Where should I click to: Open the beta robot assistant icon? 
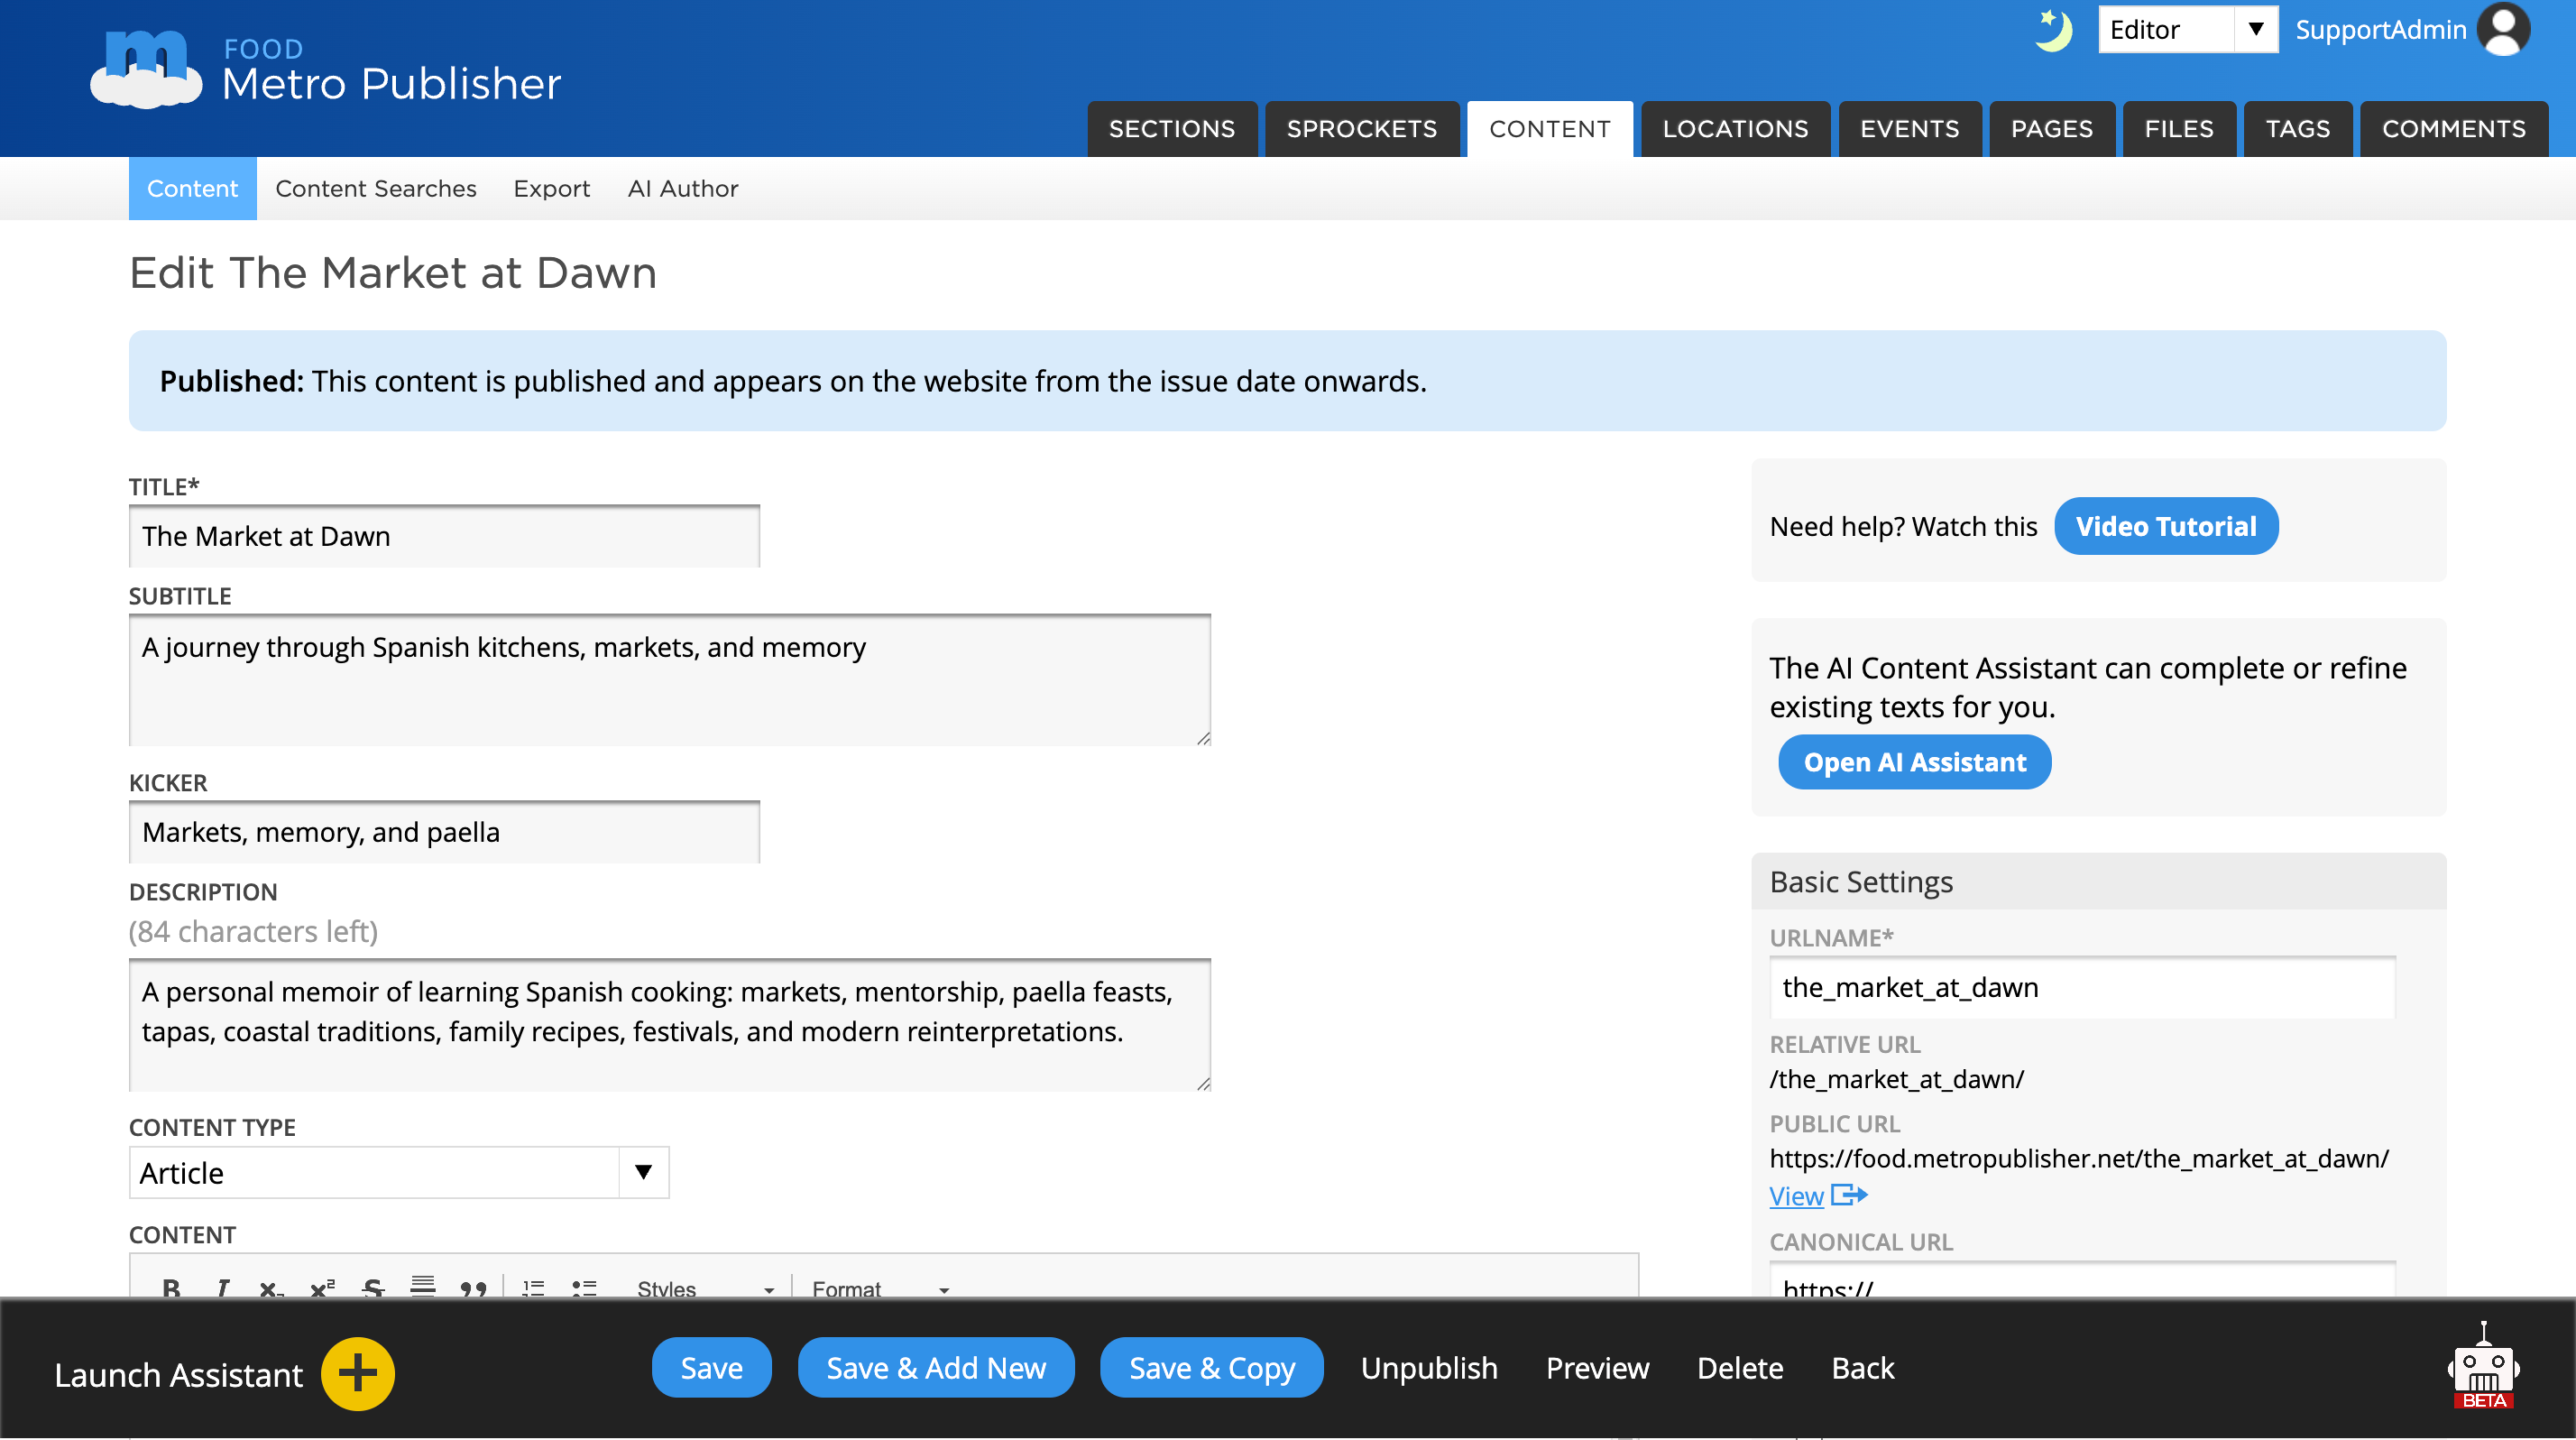pyautogui.click(x=2484, y=1367)
